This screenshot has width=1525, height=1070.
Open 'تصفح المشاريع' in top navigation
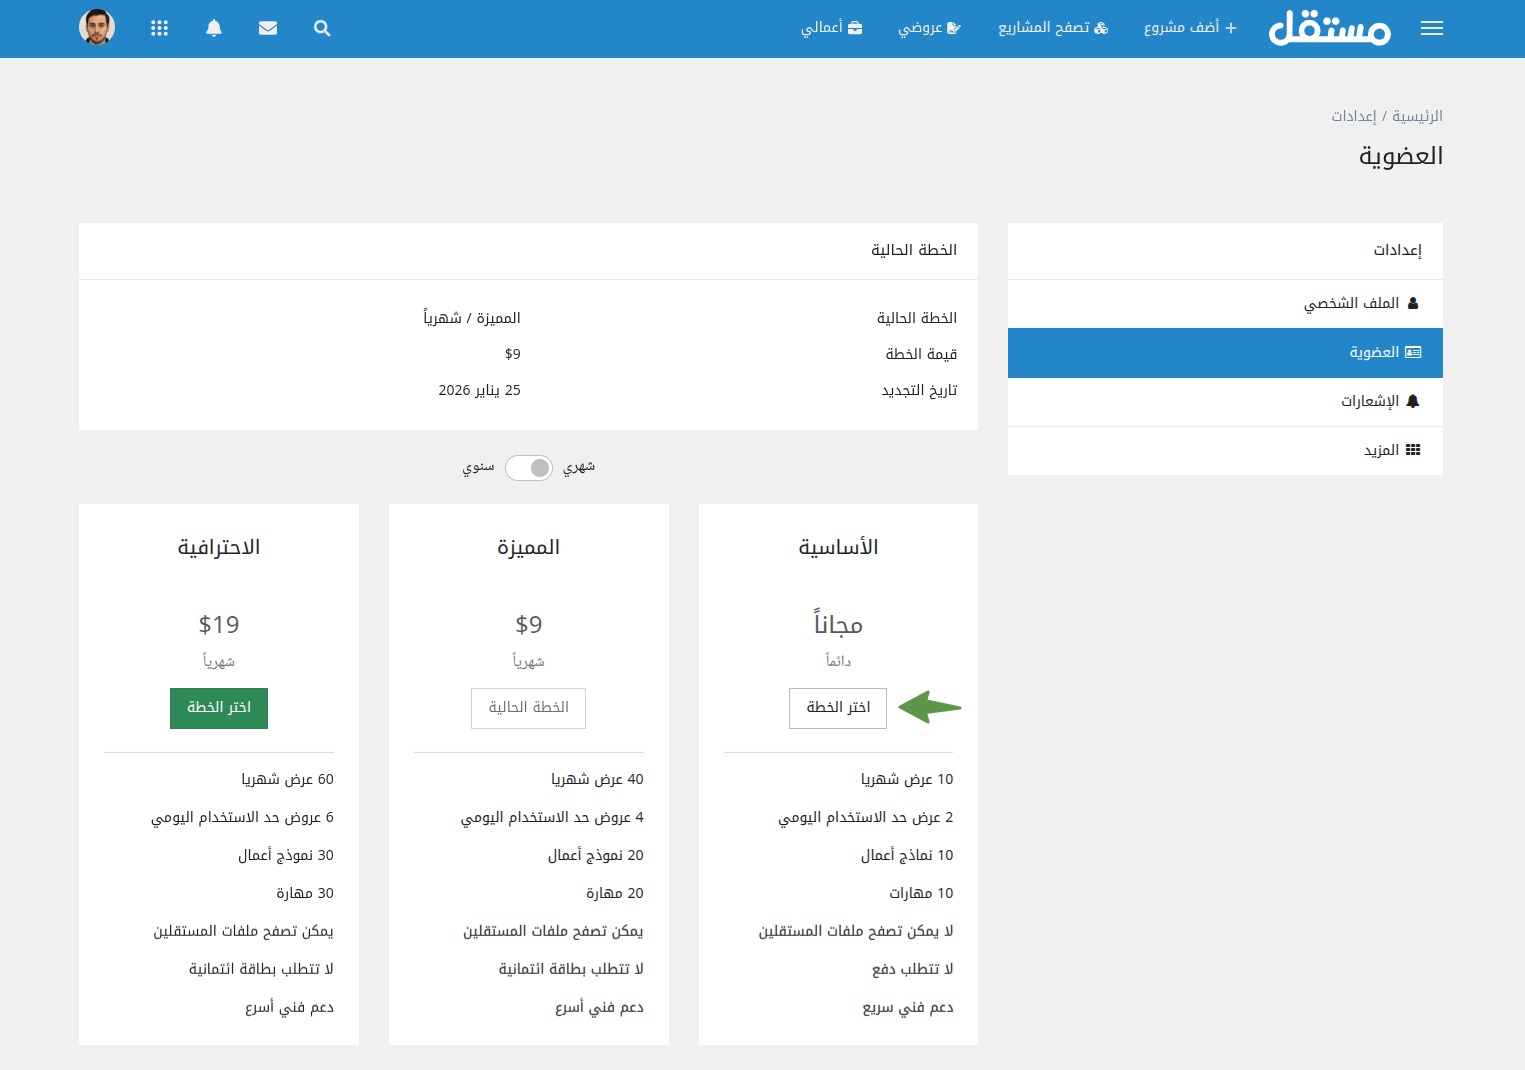pyautogui.click(x=1053, y=28)
